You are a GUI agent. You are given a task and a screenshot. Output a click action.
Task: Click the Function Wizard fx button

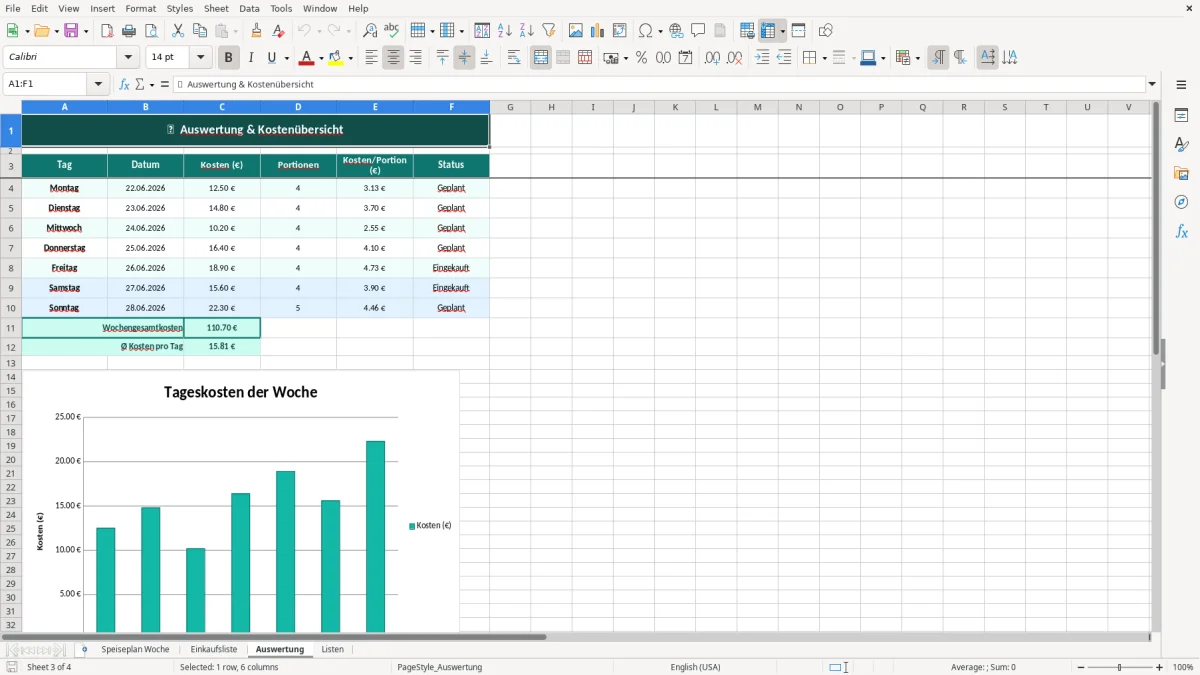click(x=124, y=84)
